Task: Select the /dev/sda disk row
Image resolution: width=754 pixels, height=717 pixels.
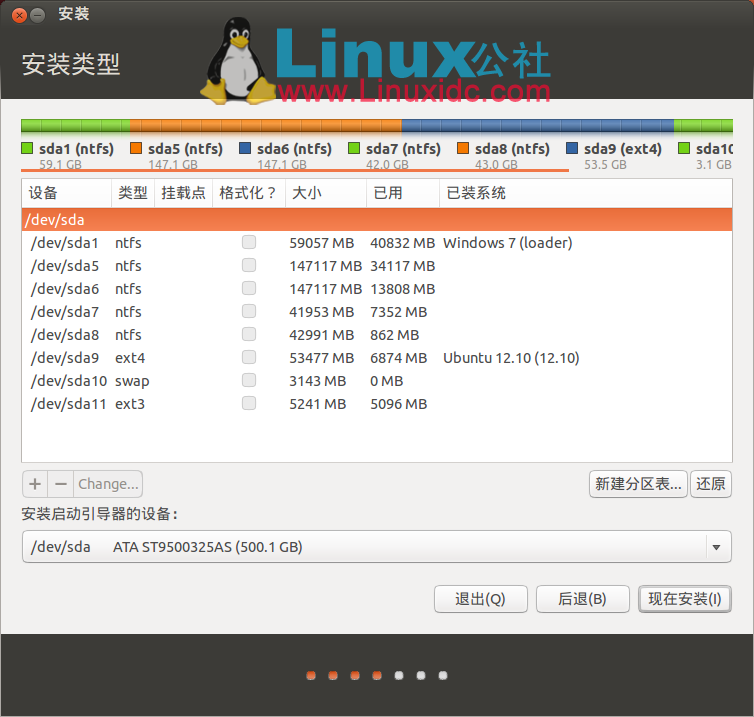Action: (377, 220)
